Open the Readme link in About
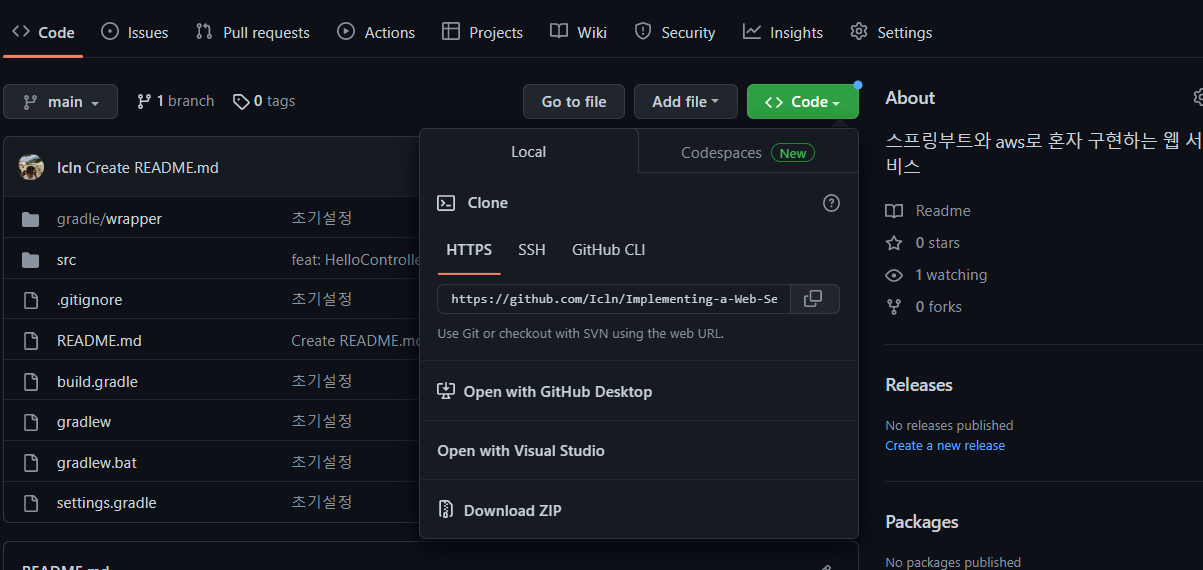 (943, 211)
